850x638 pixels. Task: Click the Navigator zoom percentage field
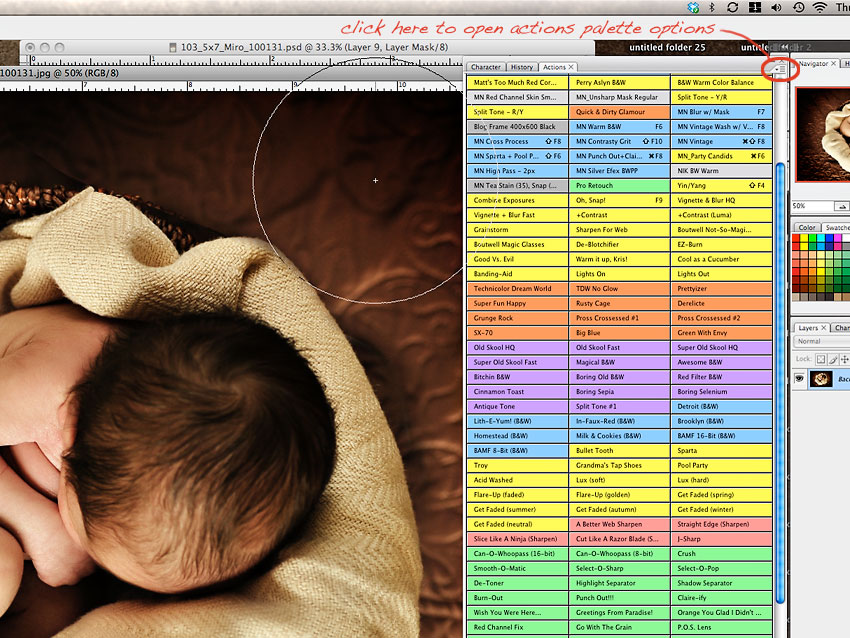tap(800, 205)
